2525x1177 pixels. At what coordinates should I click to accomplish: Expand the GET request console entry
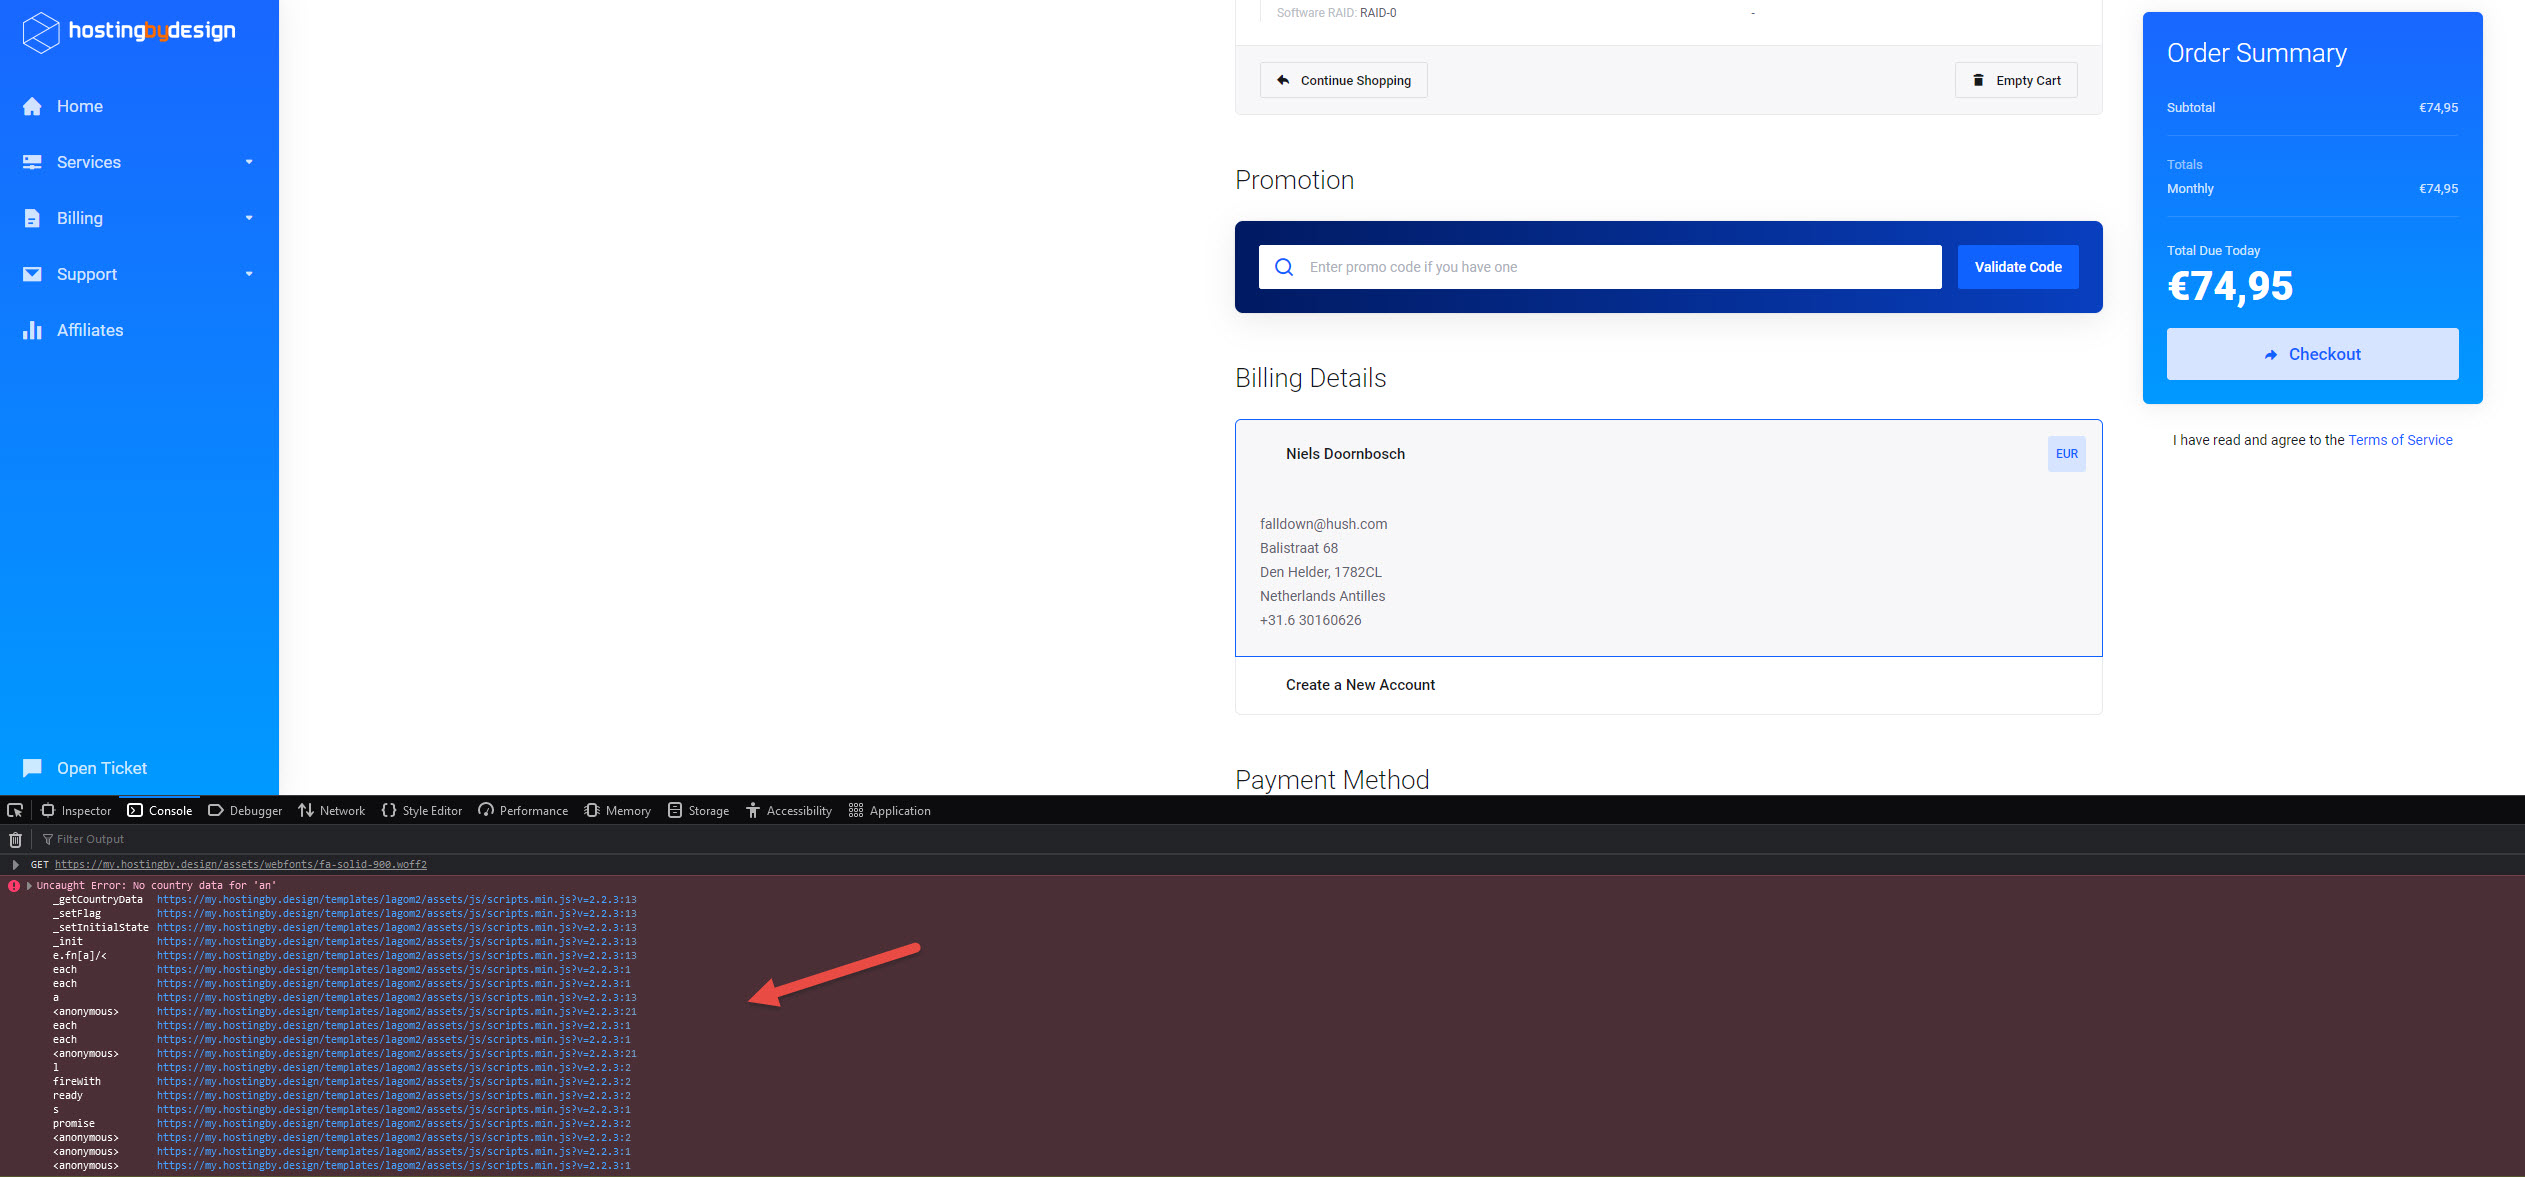point(15,864)
